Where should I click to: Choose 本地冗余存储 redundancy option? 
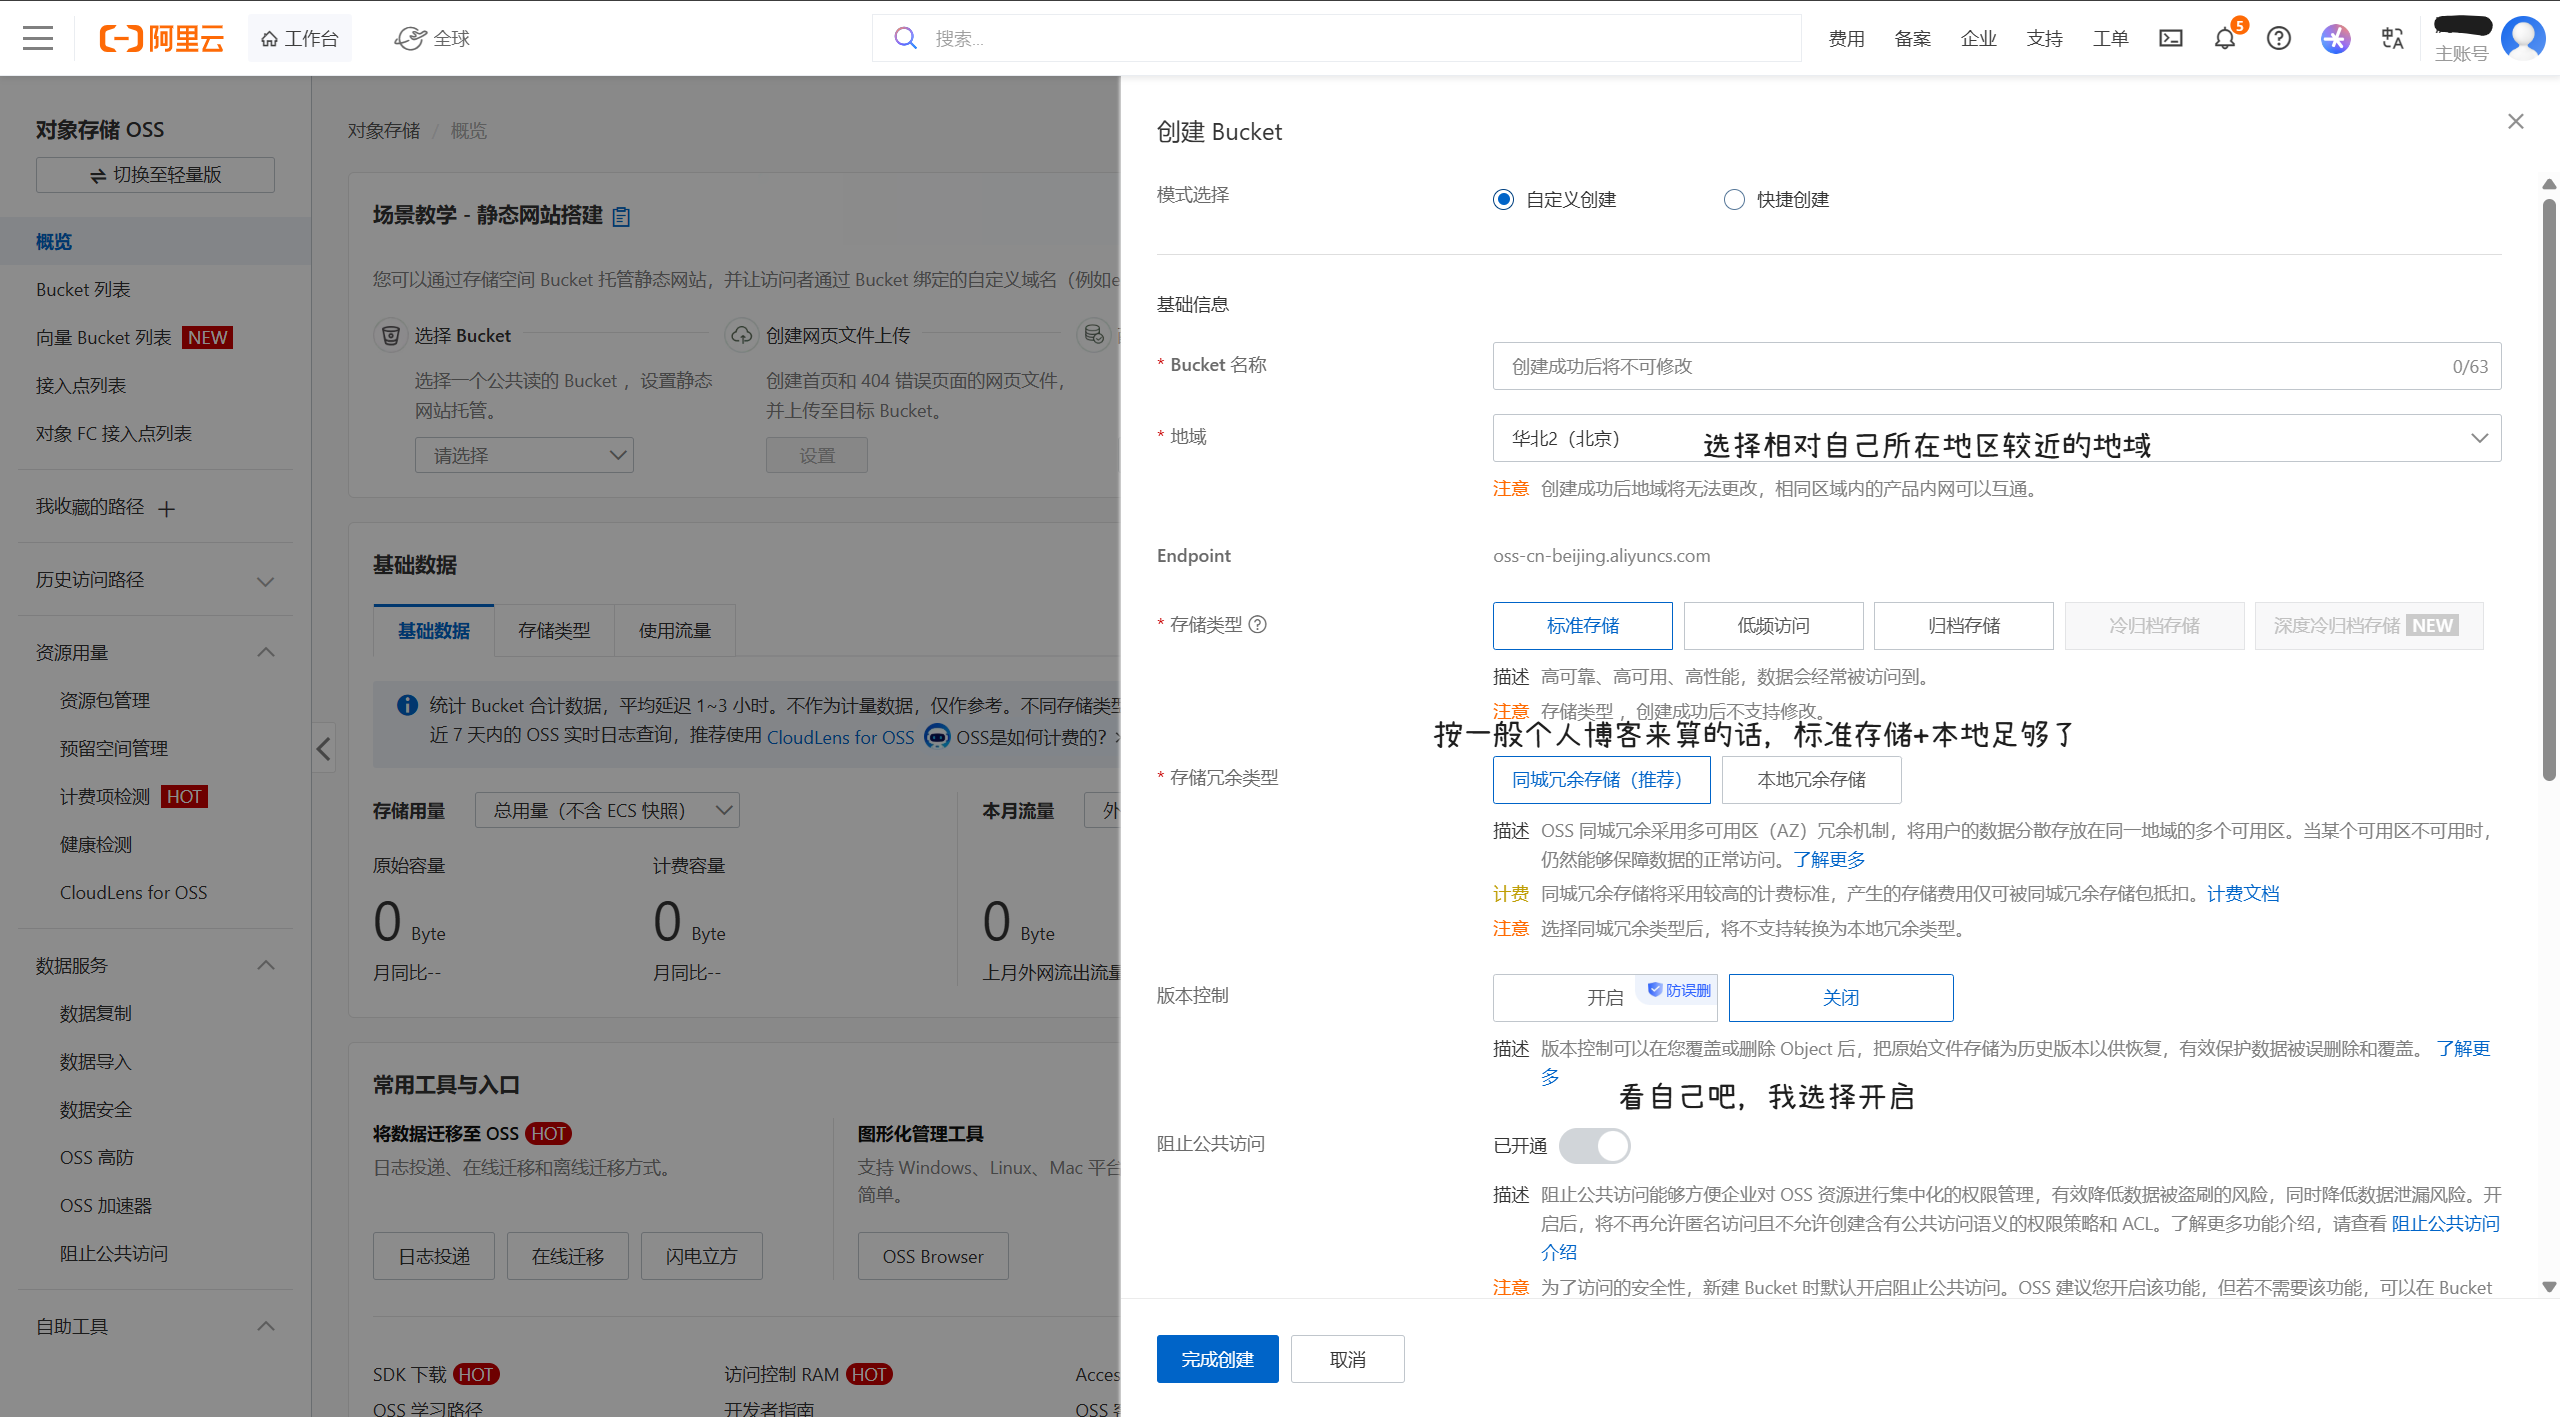click(1811, 779)
